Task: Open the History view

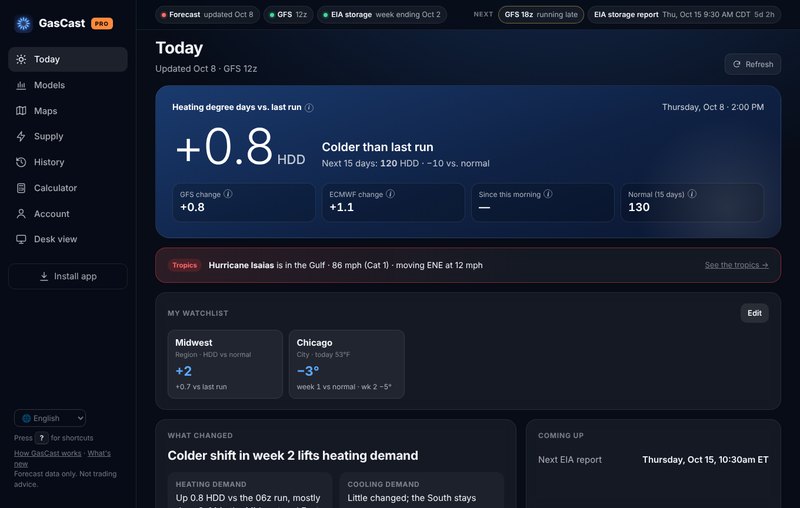Action: click(68, 162)
